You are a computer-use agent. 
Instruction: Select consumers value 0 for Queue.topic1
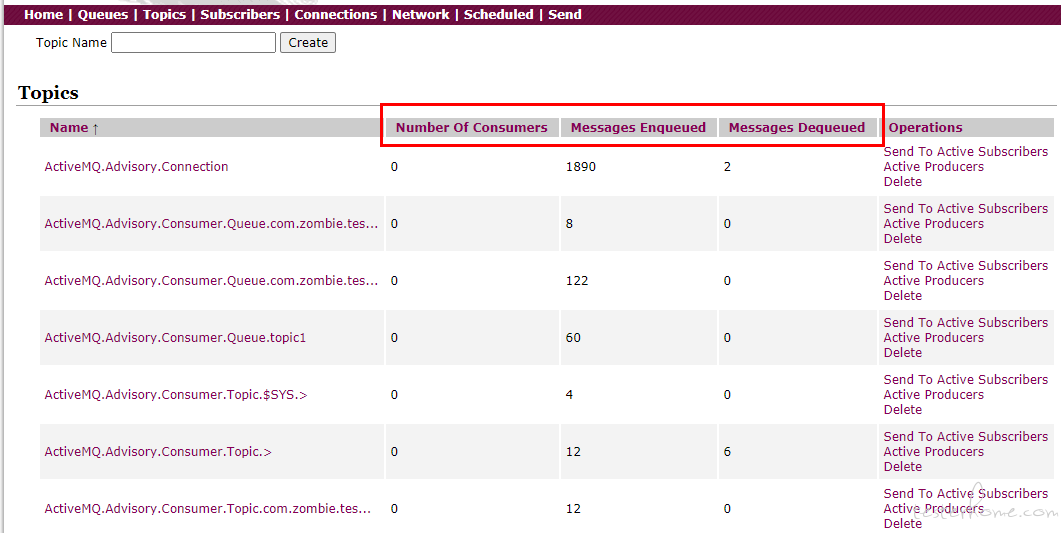click(x=394, y=337)
